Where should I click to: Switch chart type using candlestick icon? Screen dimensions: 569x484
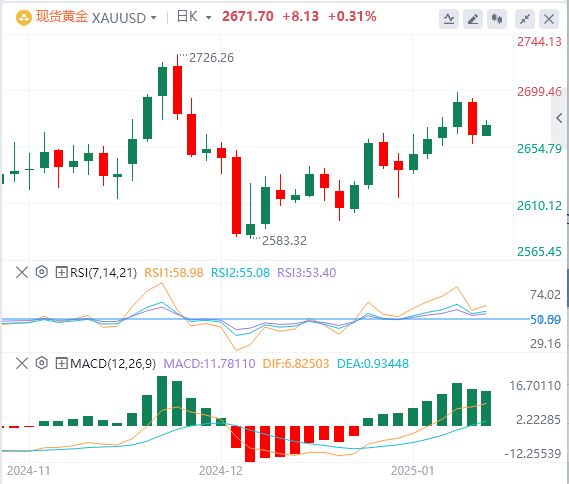pos(497,19)
